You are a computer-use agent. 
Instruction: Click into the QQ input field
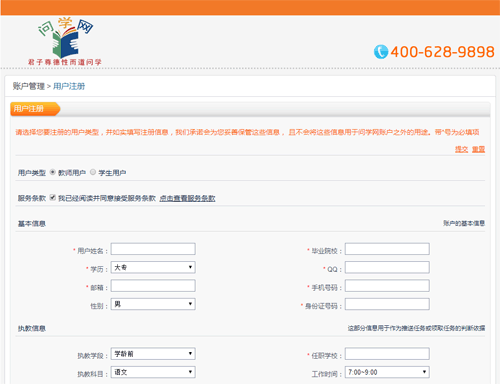[387, 267]
